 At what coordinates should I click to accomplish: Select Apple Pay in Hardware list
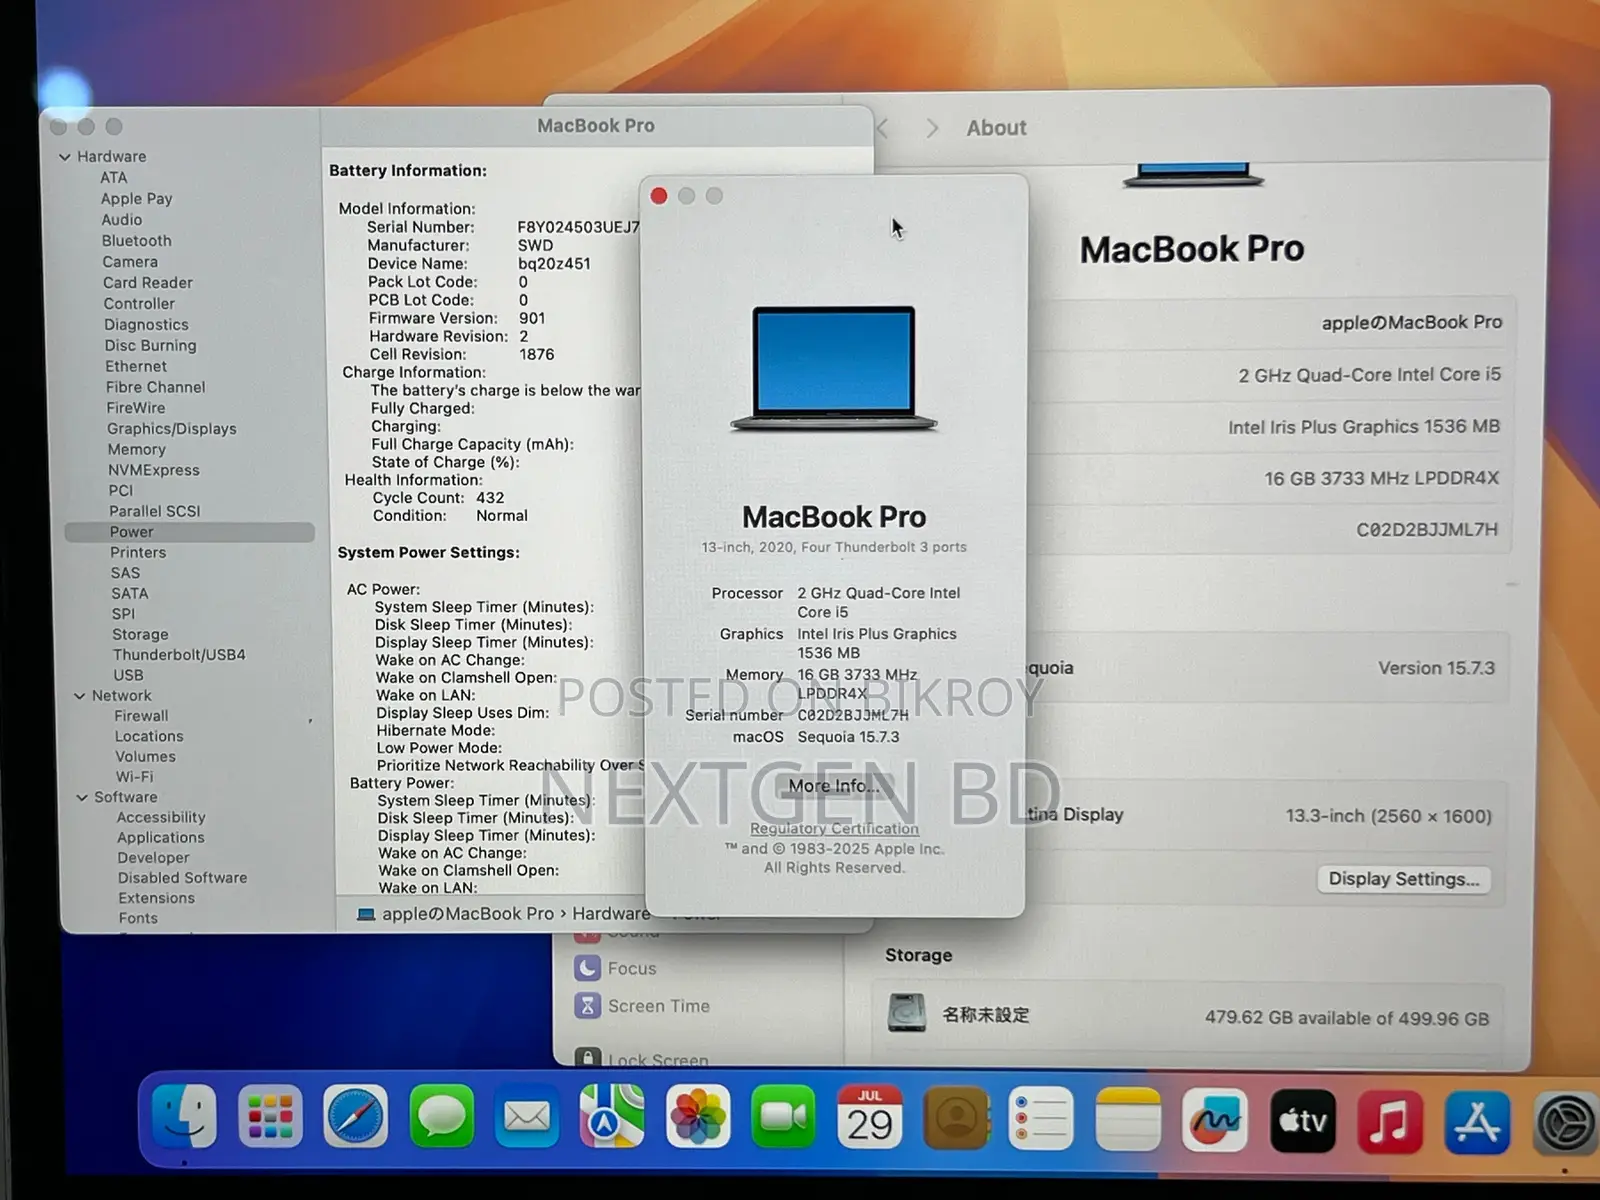pos(136,199)
